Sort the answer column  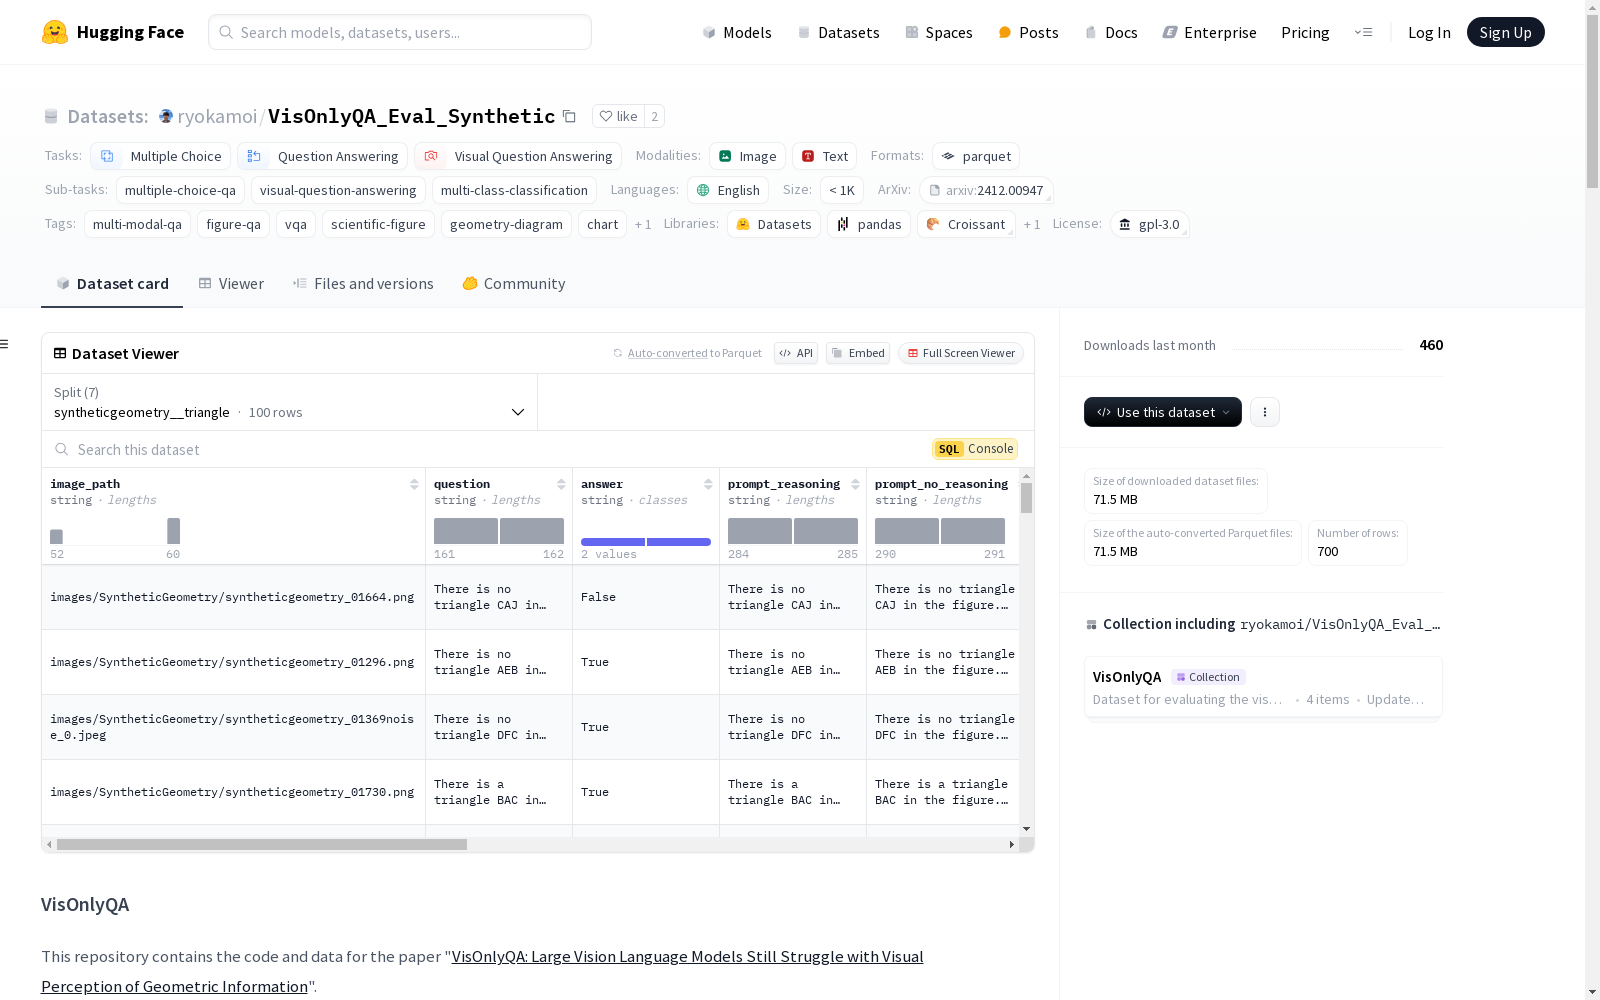coord(708,484)
